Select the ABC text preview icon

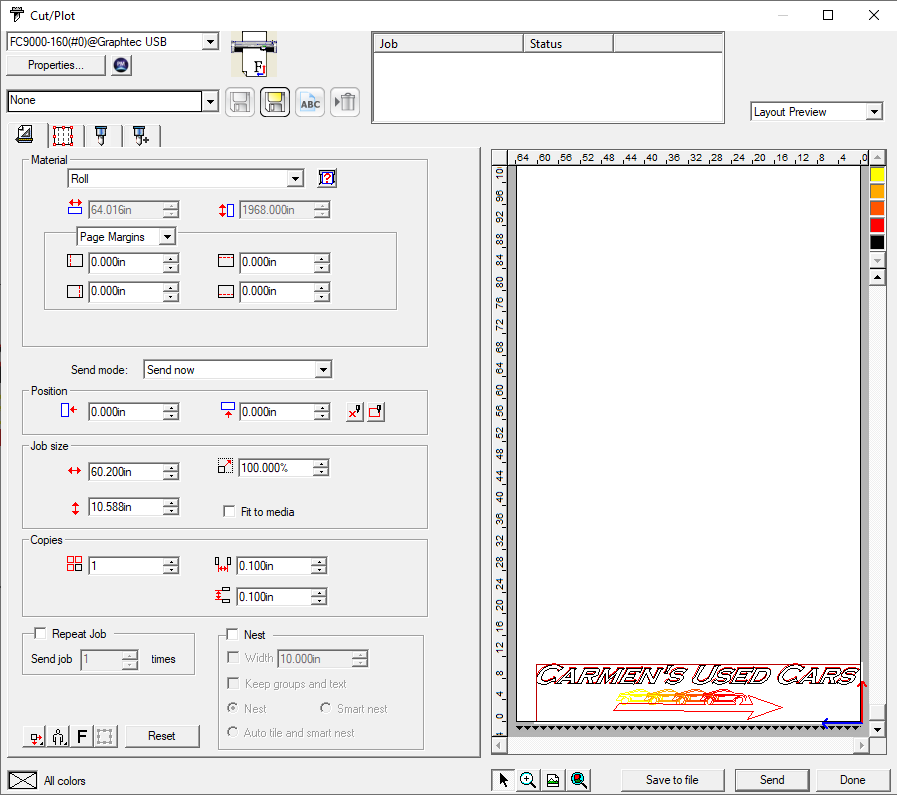(309, 101)
